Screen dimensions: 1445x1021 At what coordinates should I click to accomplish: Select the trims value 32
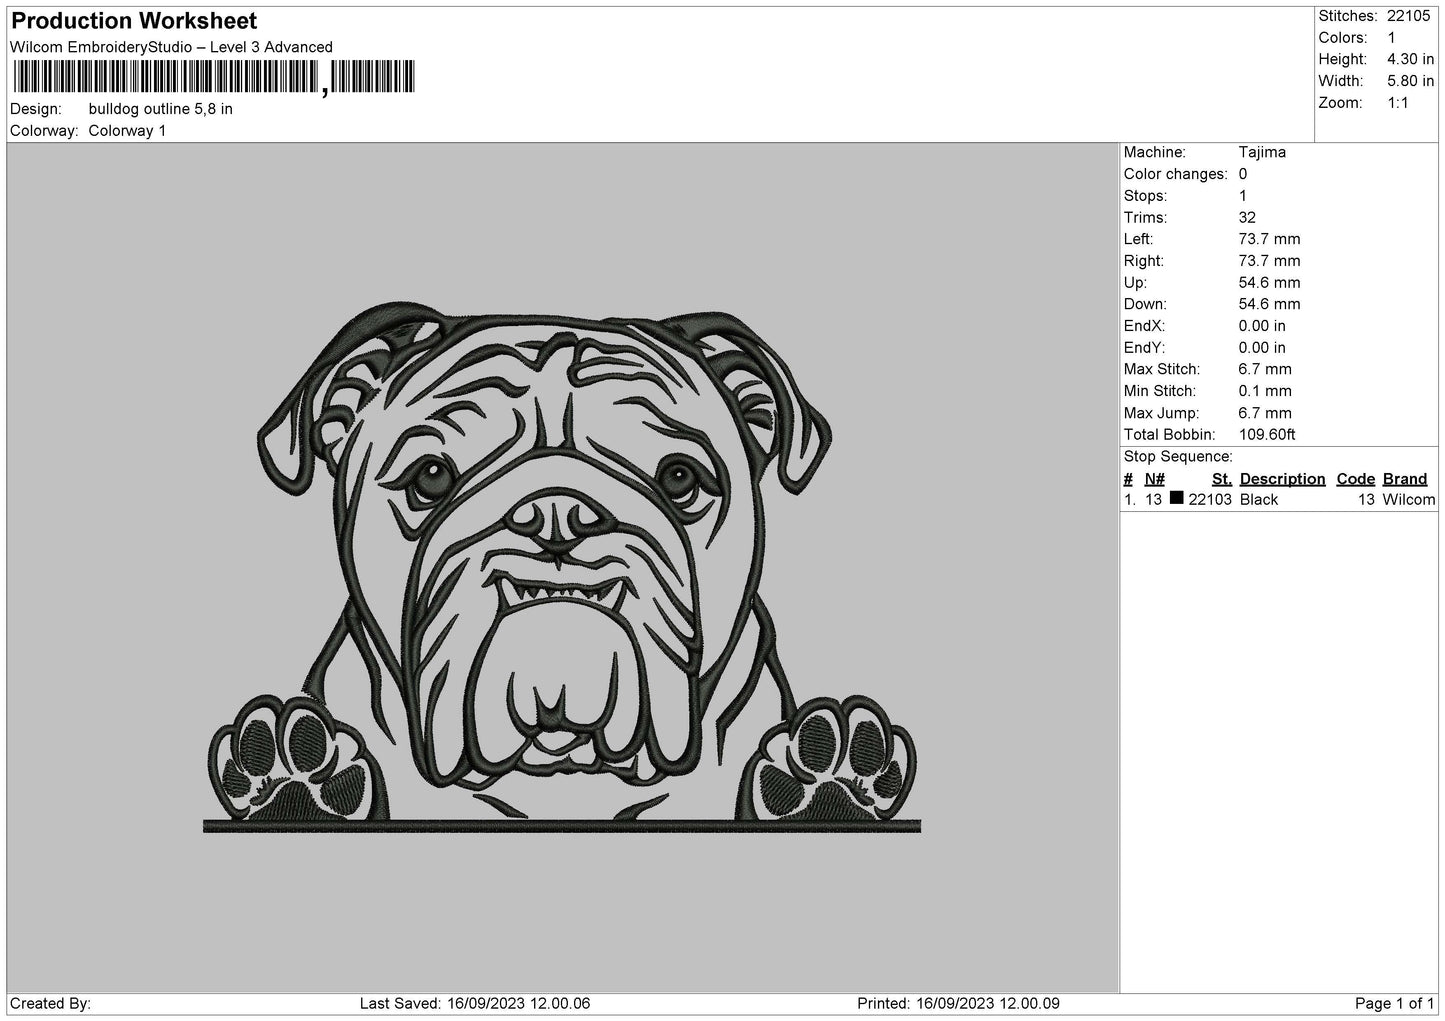click(x=1247, y=218)
